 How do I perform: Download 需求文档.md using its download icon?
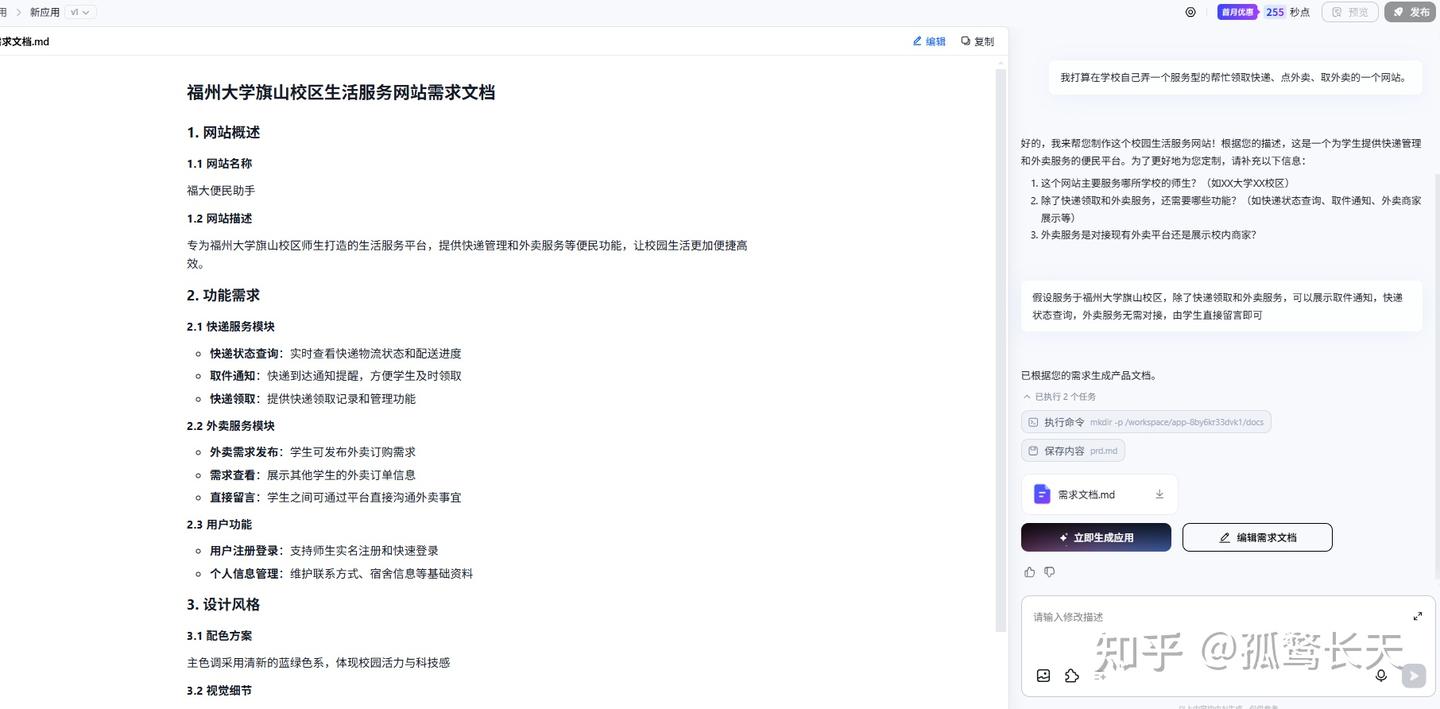(x=1159, y=492)
